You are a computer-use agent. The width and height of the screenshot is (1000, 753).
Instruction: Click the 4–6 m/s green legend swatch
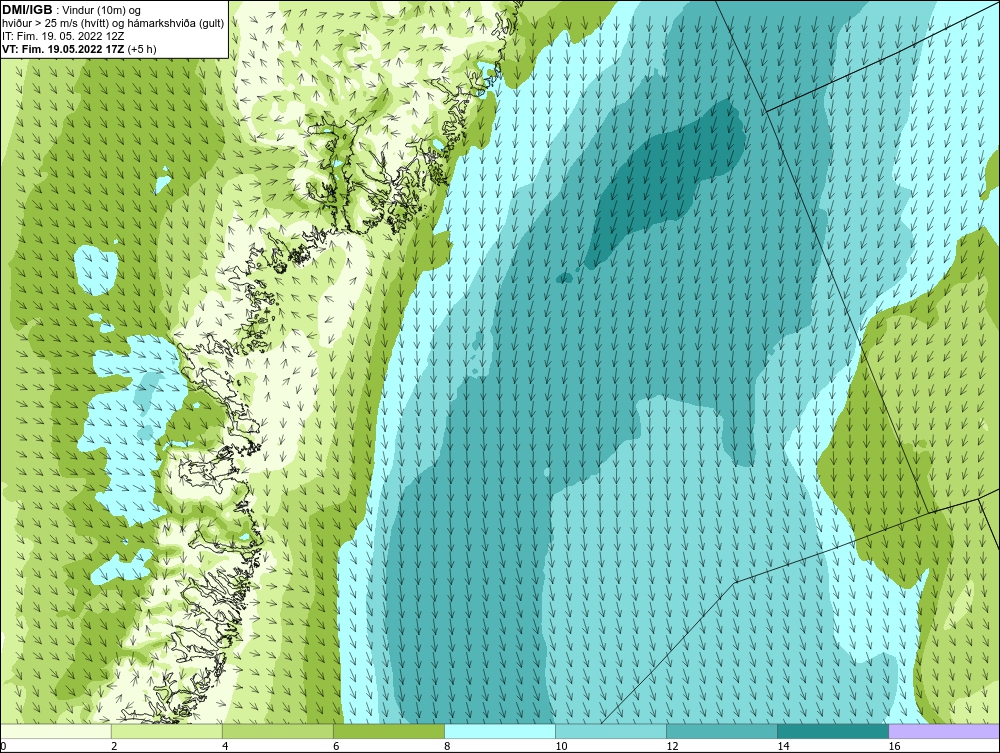(278, 731)
